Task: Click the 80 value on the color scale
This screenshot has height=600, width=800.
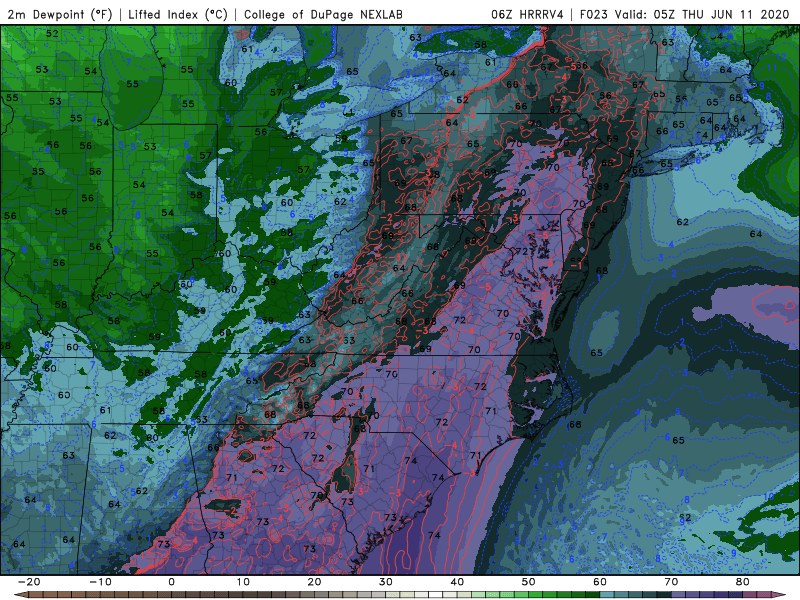Action: (x=743, y=582)
